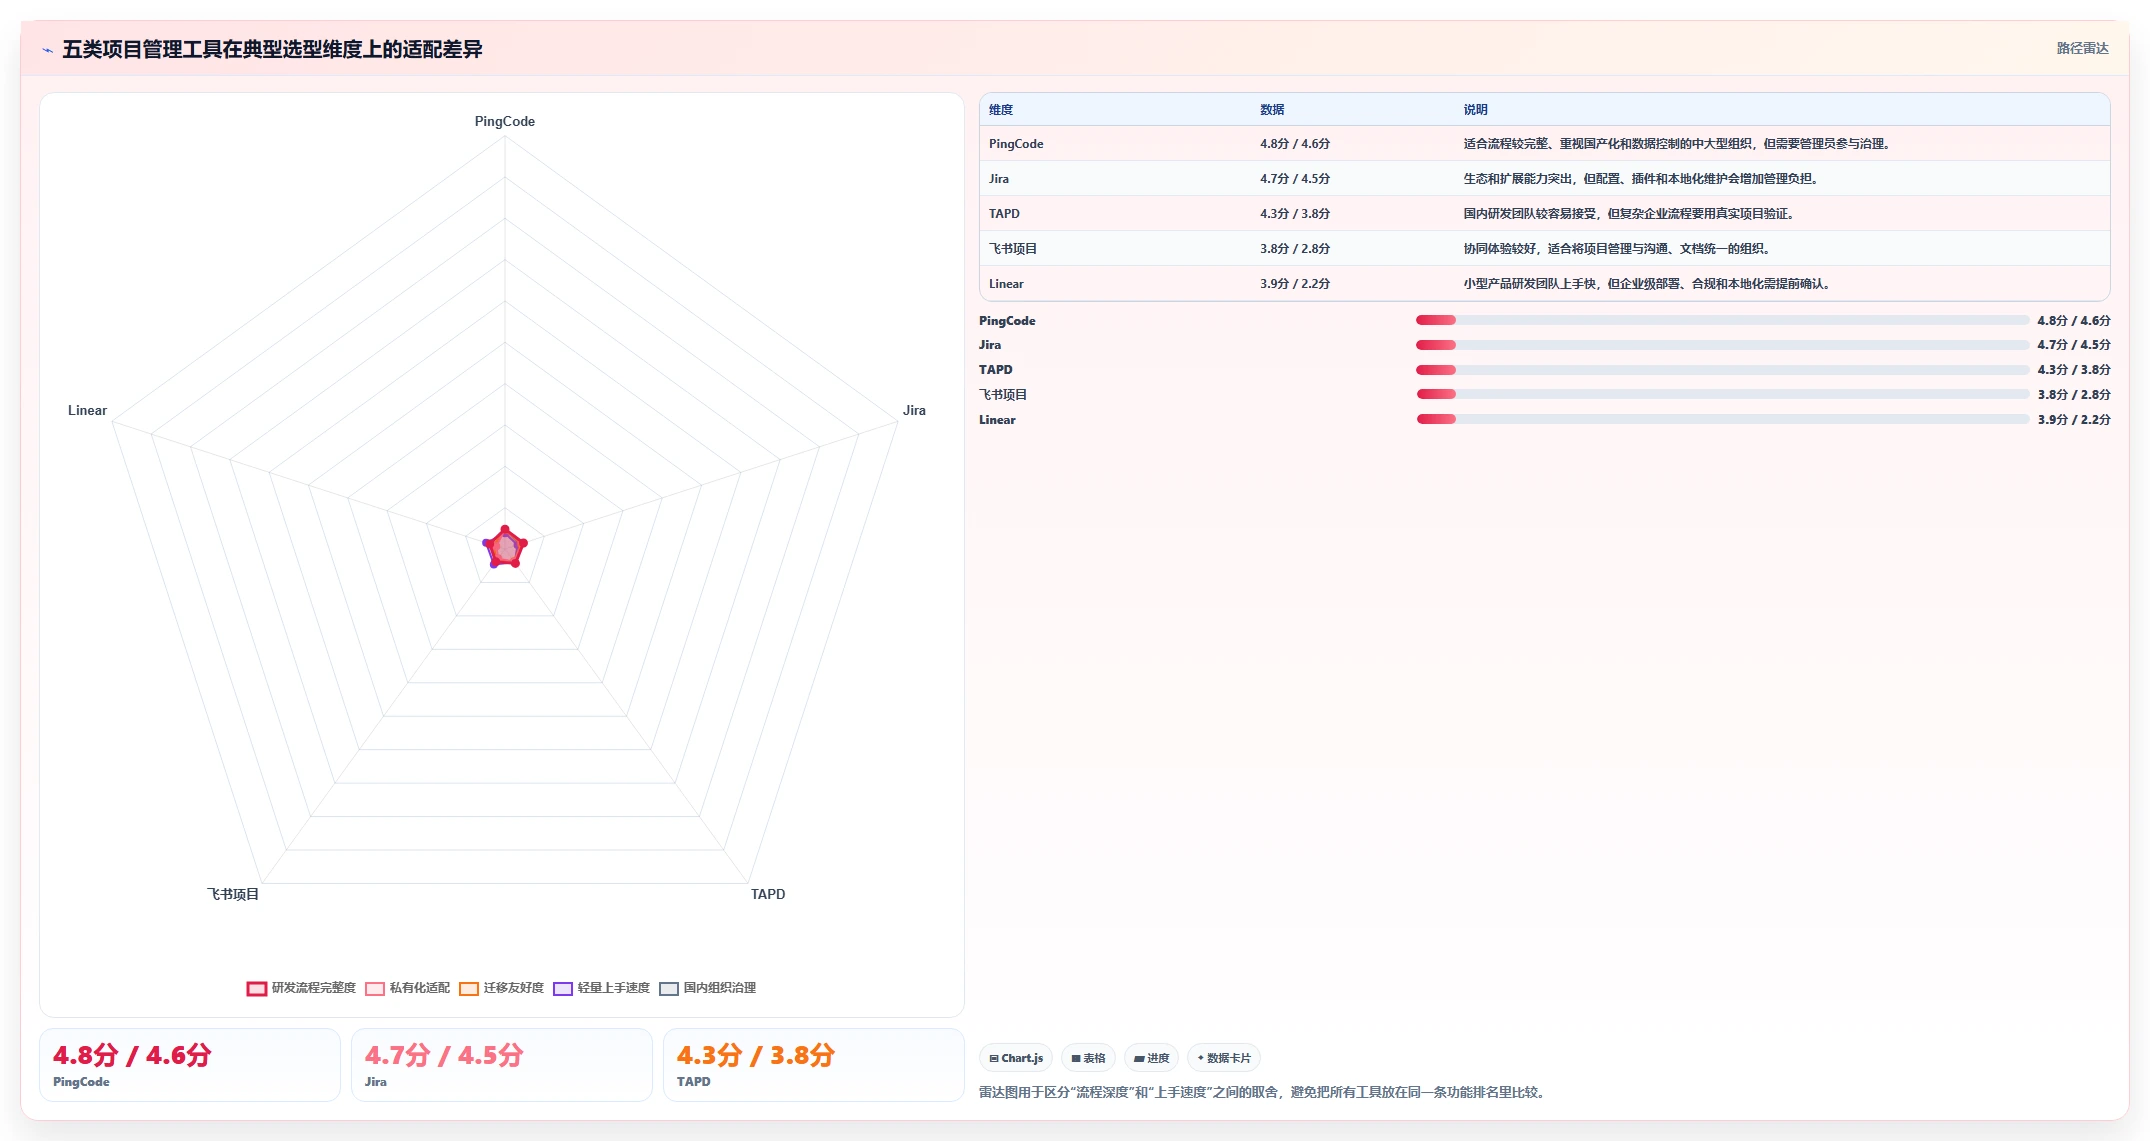Toggle the 研发流程完整度 legend dataset
Screen dimensions: 2150x1141
[x=301, y=988]
